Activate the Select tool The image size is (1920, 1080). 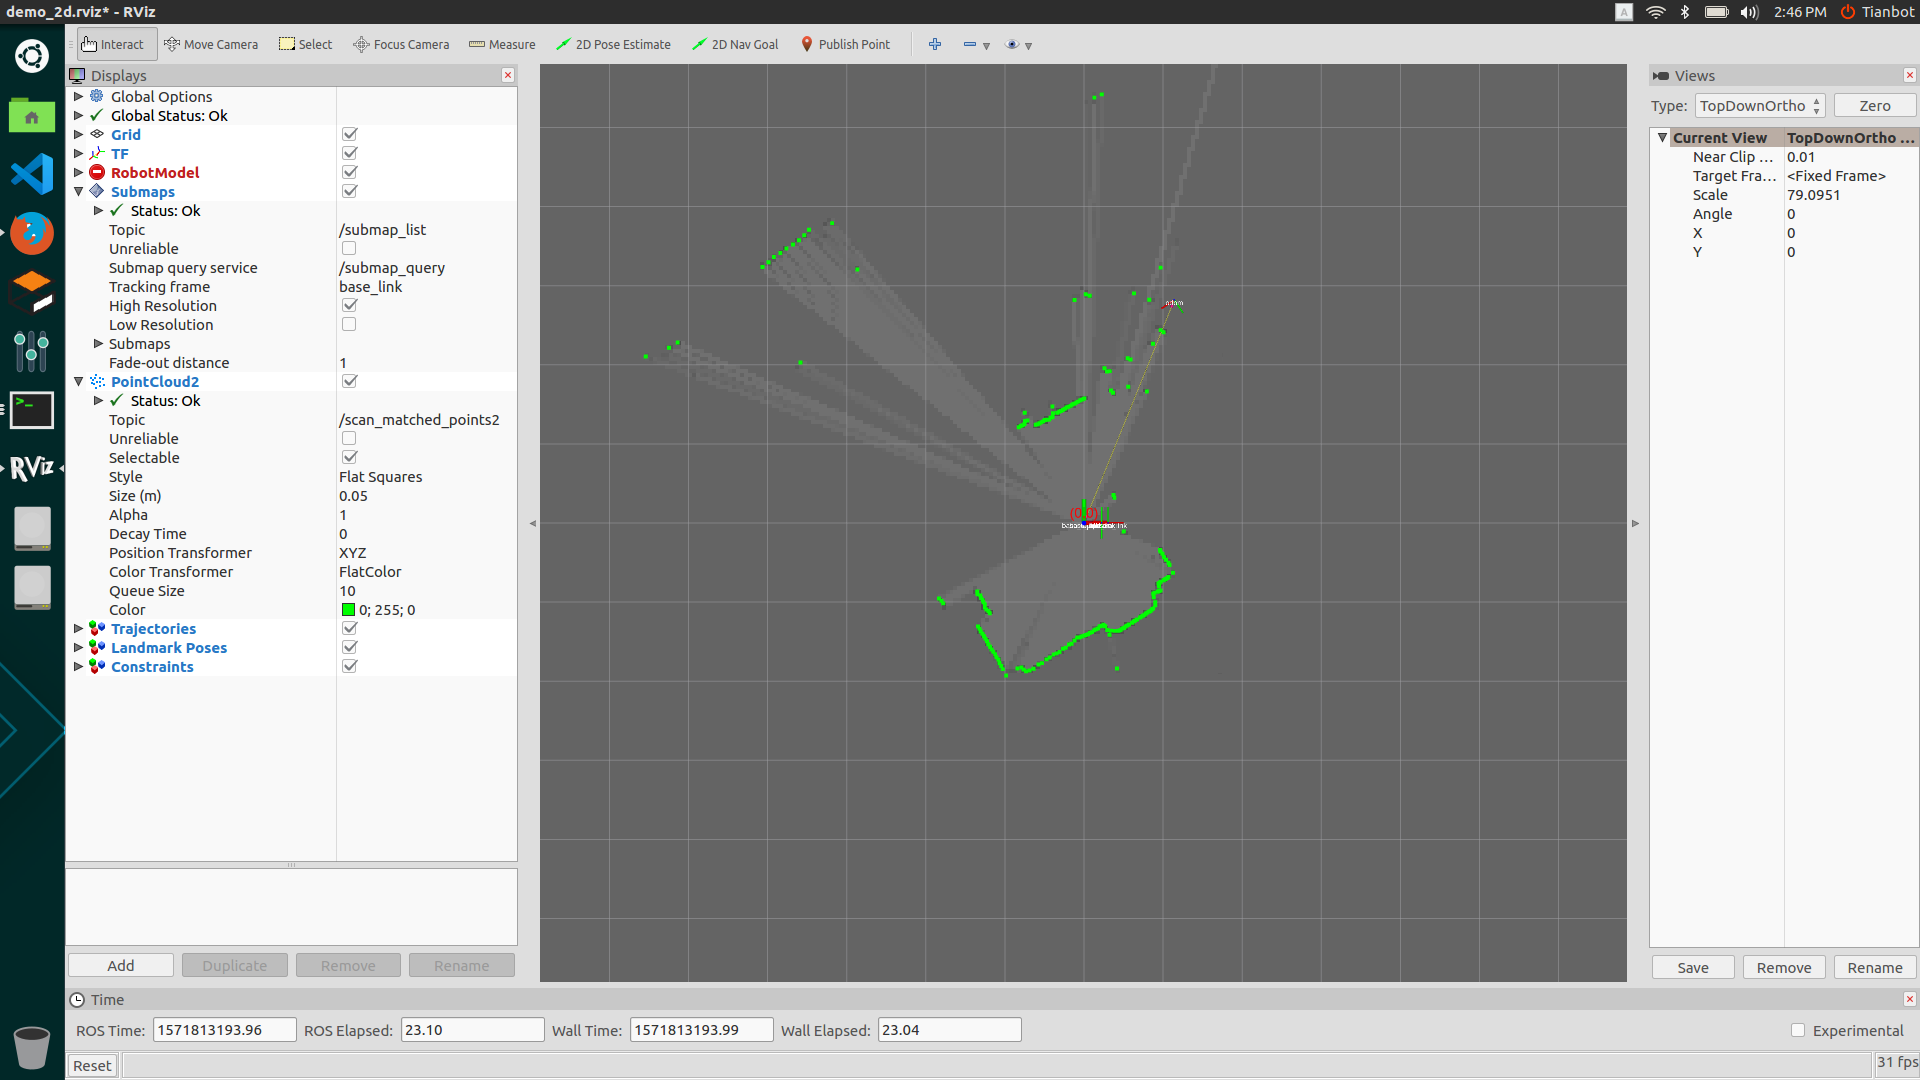pyautogui.click(x=306, y=44)
